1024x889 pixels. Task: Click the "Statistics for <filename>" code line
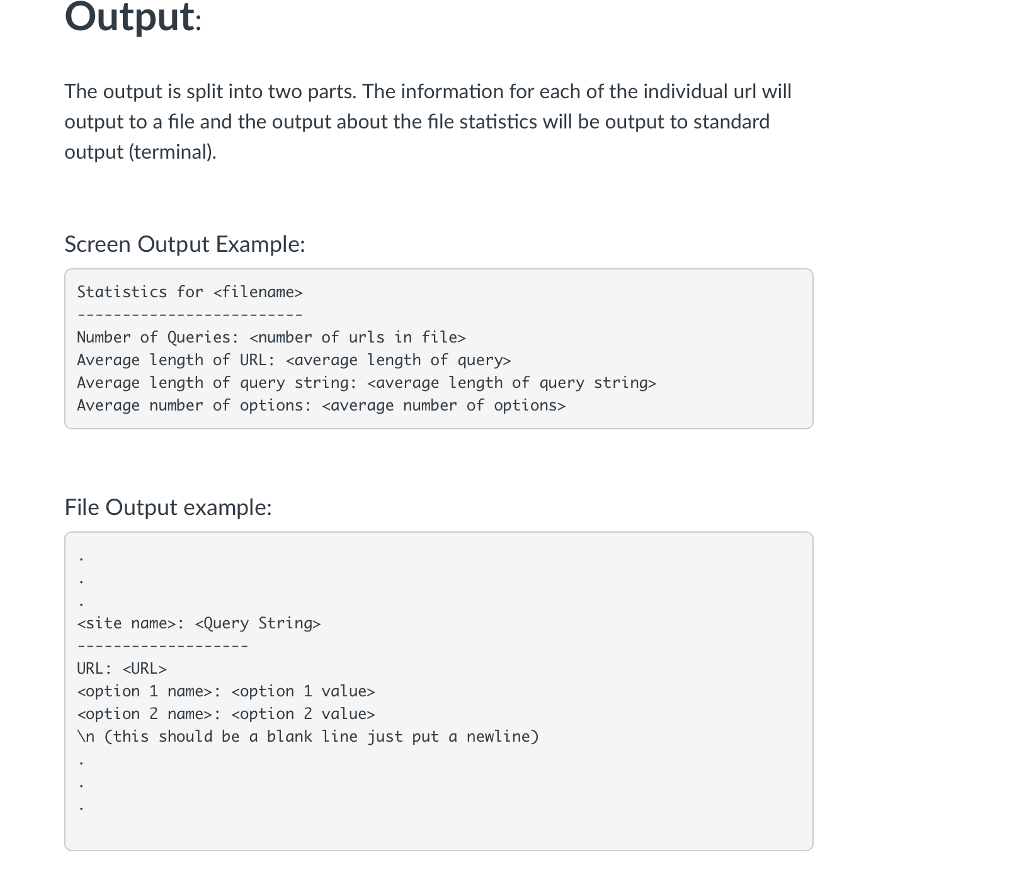(x=189, y=292)
